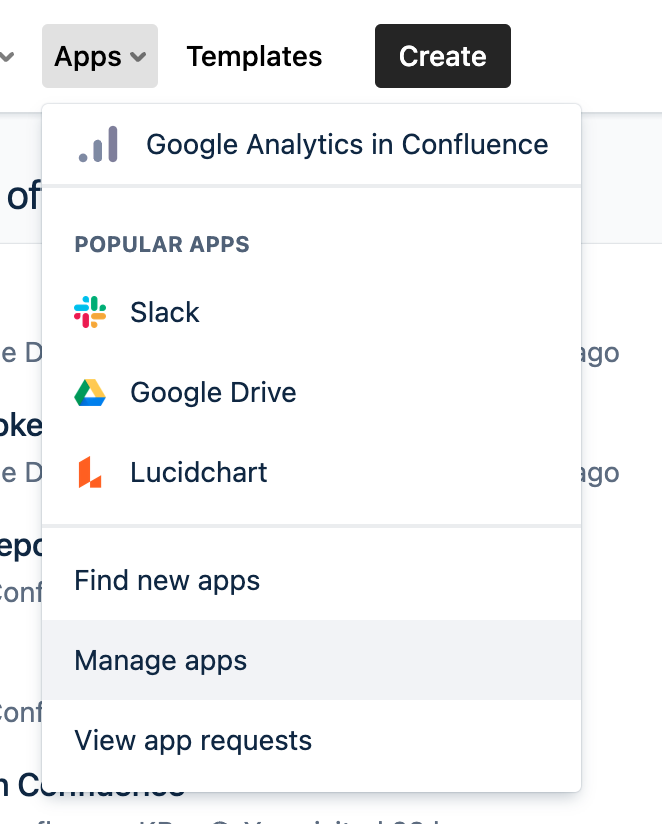Image resolution: width=662 pixels, height=824 pixels.
Task: Click the POPULAR APPS section heading
Action: [162, 244]
